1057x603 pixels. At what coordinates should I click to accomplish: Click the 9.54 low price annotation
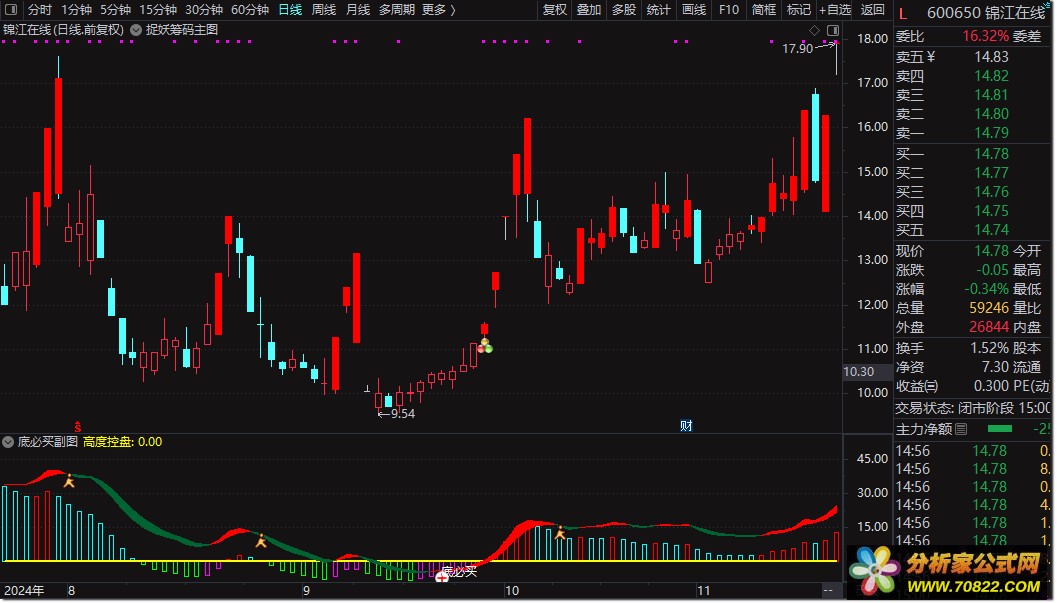tap(402, 414)
